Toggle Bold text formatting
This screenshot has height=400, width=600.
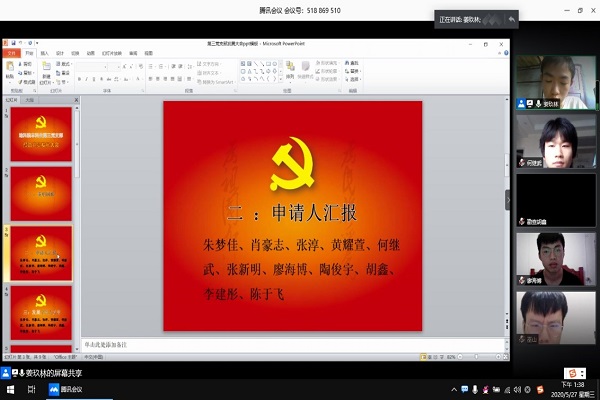click(x=80, y=79)
